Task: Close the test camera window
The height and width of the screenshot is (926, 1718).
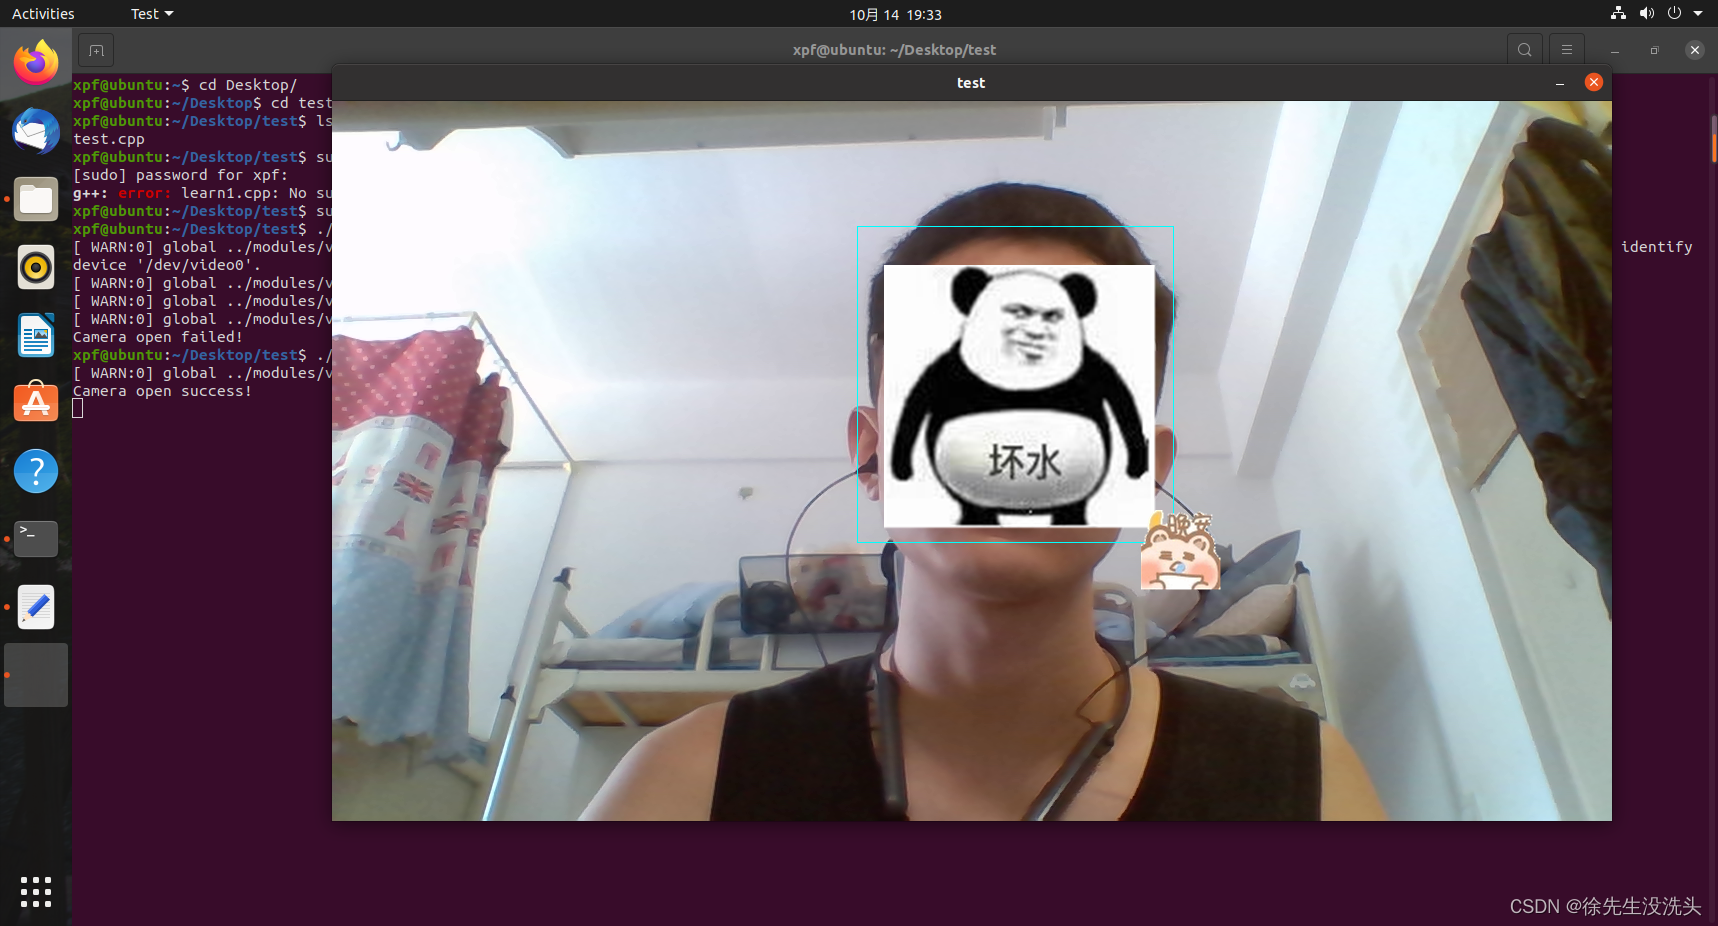Action: pyautogui.click(x=1594, y=82)
